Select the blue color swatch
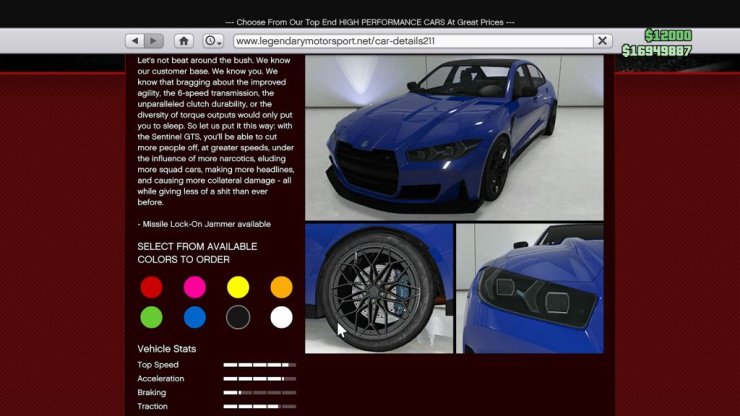This screenshot has height=416, width=740. click(194, 318)
